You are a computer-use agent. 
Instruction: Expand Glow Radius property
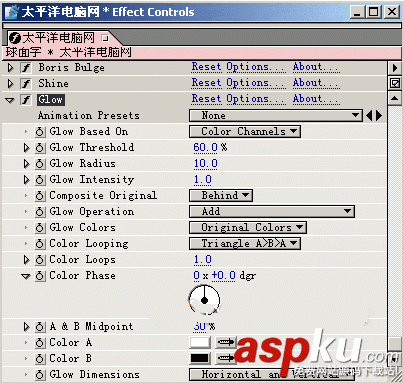[26, 164]
